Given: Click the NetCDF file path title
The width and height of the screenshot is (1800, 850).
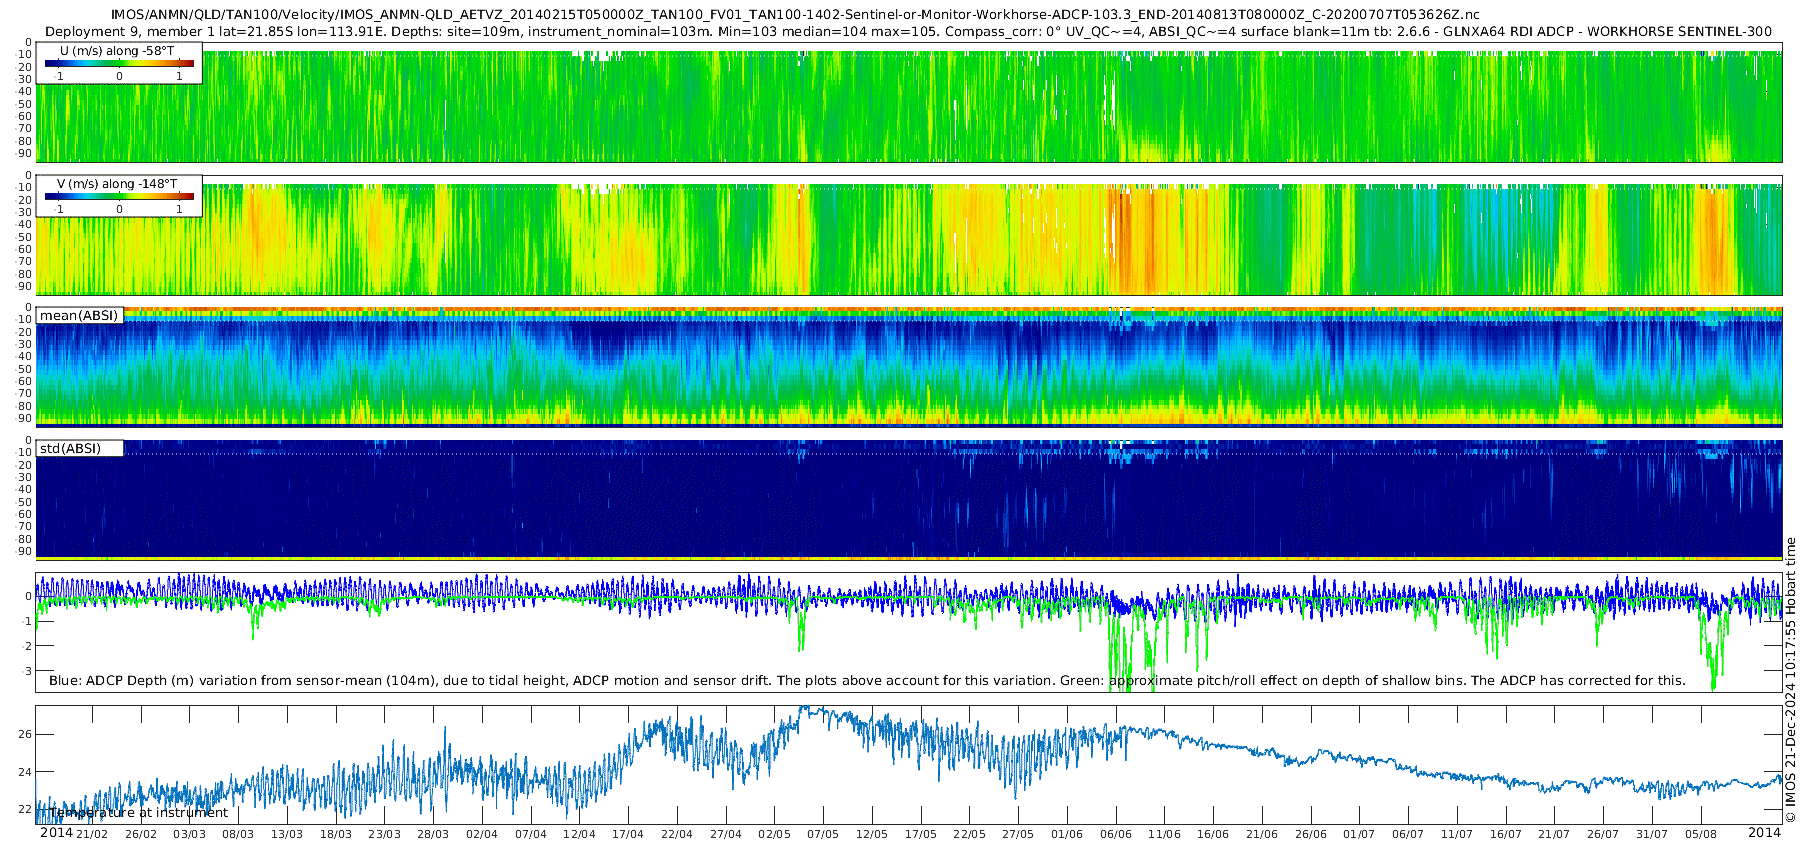Looking at the screenshot, I should tap(795, 15).
